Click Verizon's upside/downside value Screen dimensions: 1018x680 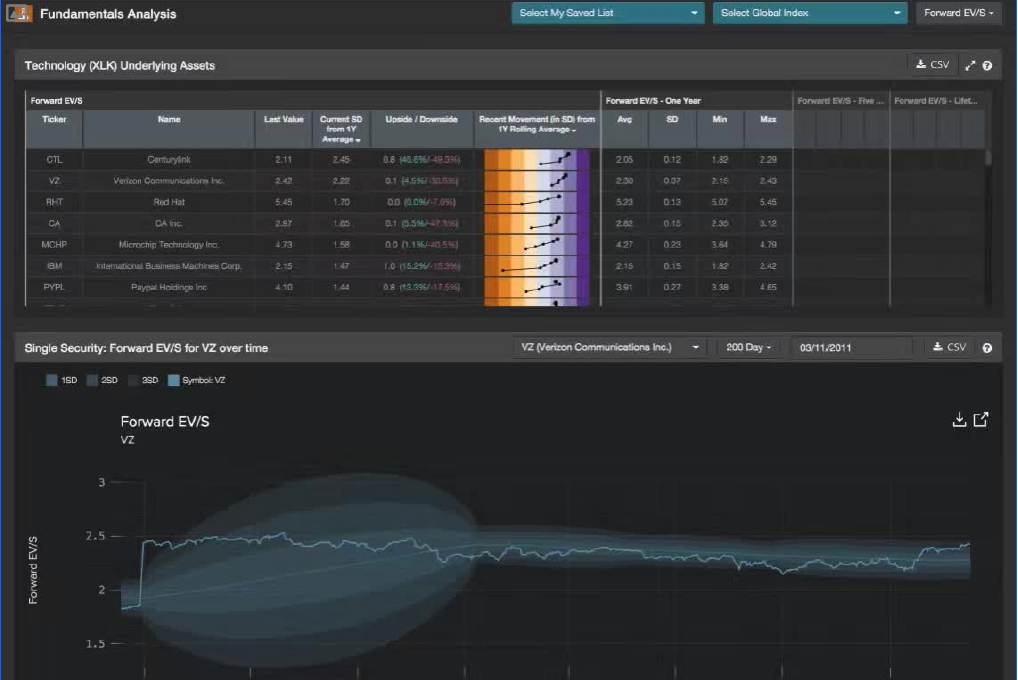coord(421,181)
